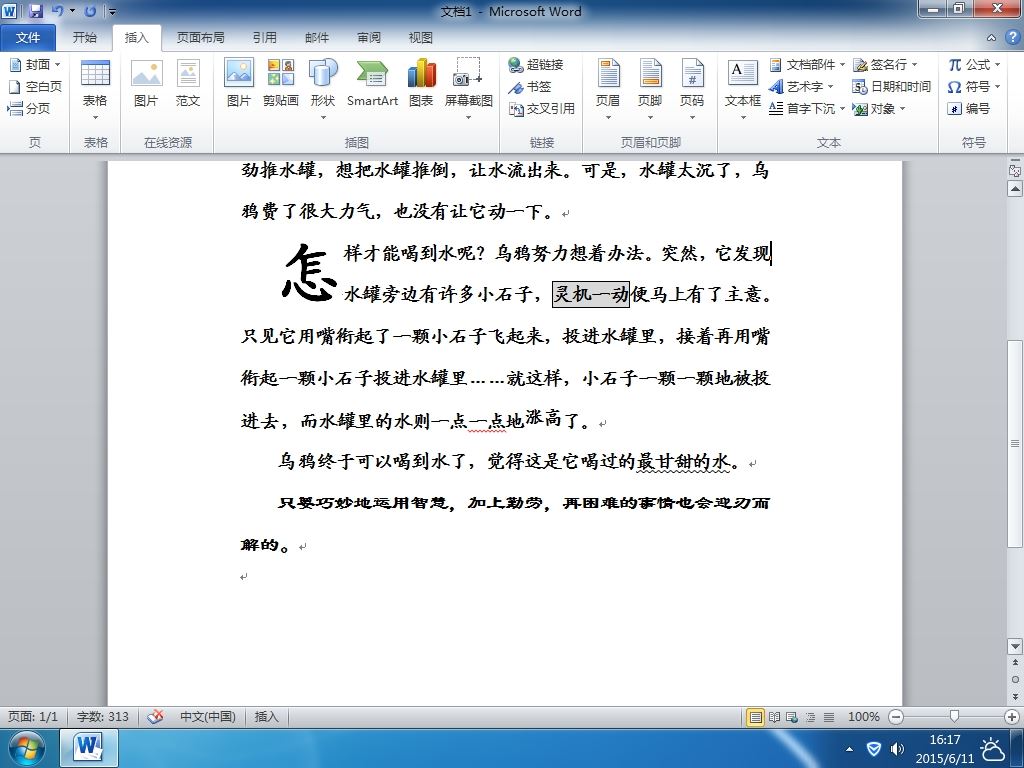Click the 100% zoom level button
Image resolution: width=1024 pixels, height=768 pixels.
click(x=863, y=717)
